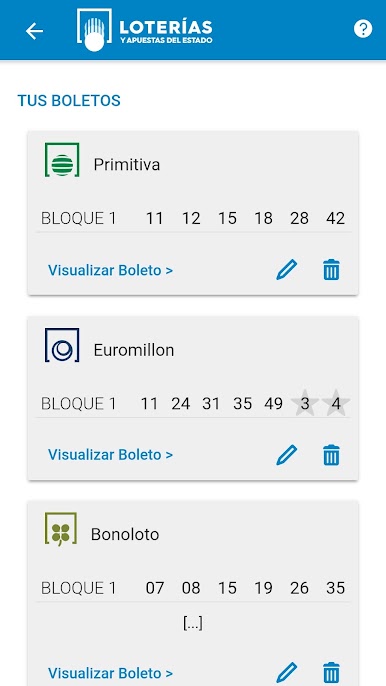386x686 pixels.
Task: Open Visualizar Boleto for Euromillon
Action: coord(110,455)
